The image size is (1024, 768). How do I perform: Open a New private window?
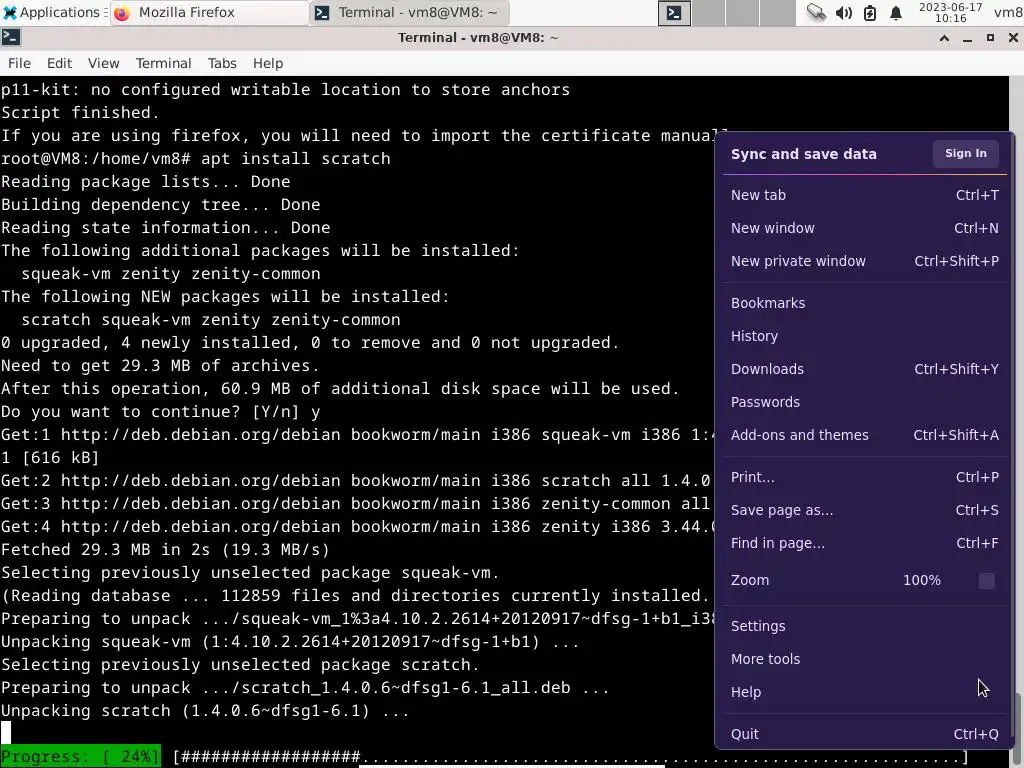point(865,261)
